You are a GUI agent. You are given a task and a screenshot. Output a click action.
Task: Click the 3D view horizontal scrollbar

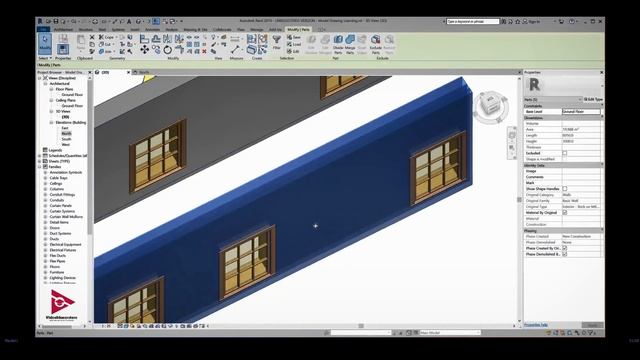coord(361,326)
